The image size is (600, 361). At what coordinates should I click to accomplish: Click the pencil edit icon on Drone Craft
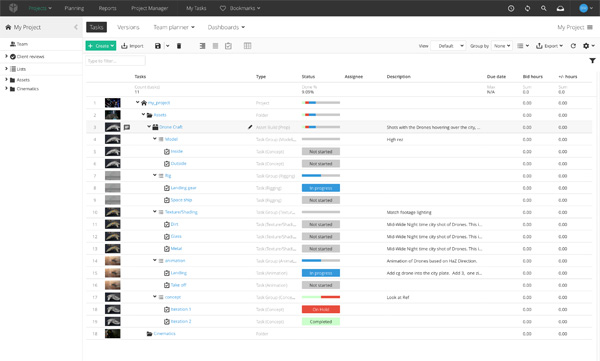[x=250, y=127]
